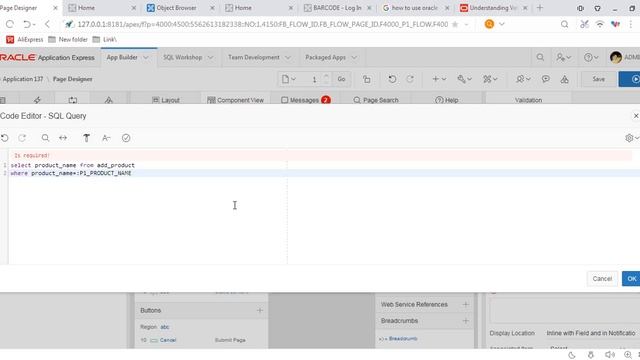This screenshot has width=640, height=360.
Task: Click the volume icon in the status bar
Action: pos(609,355)
